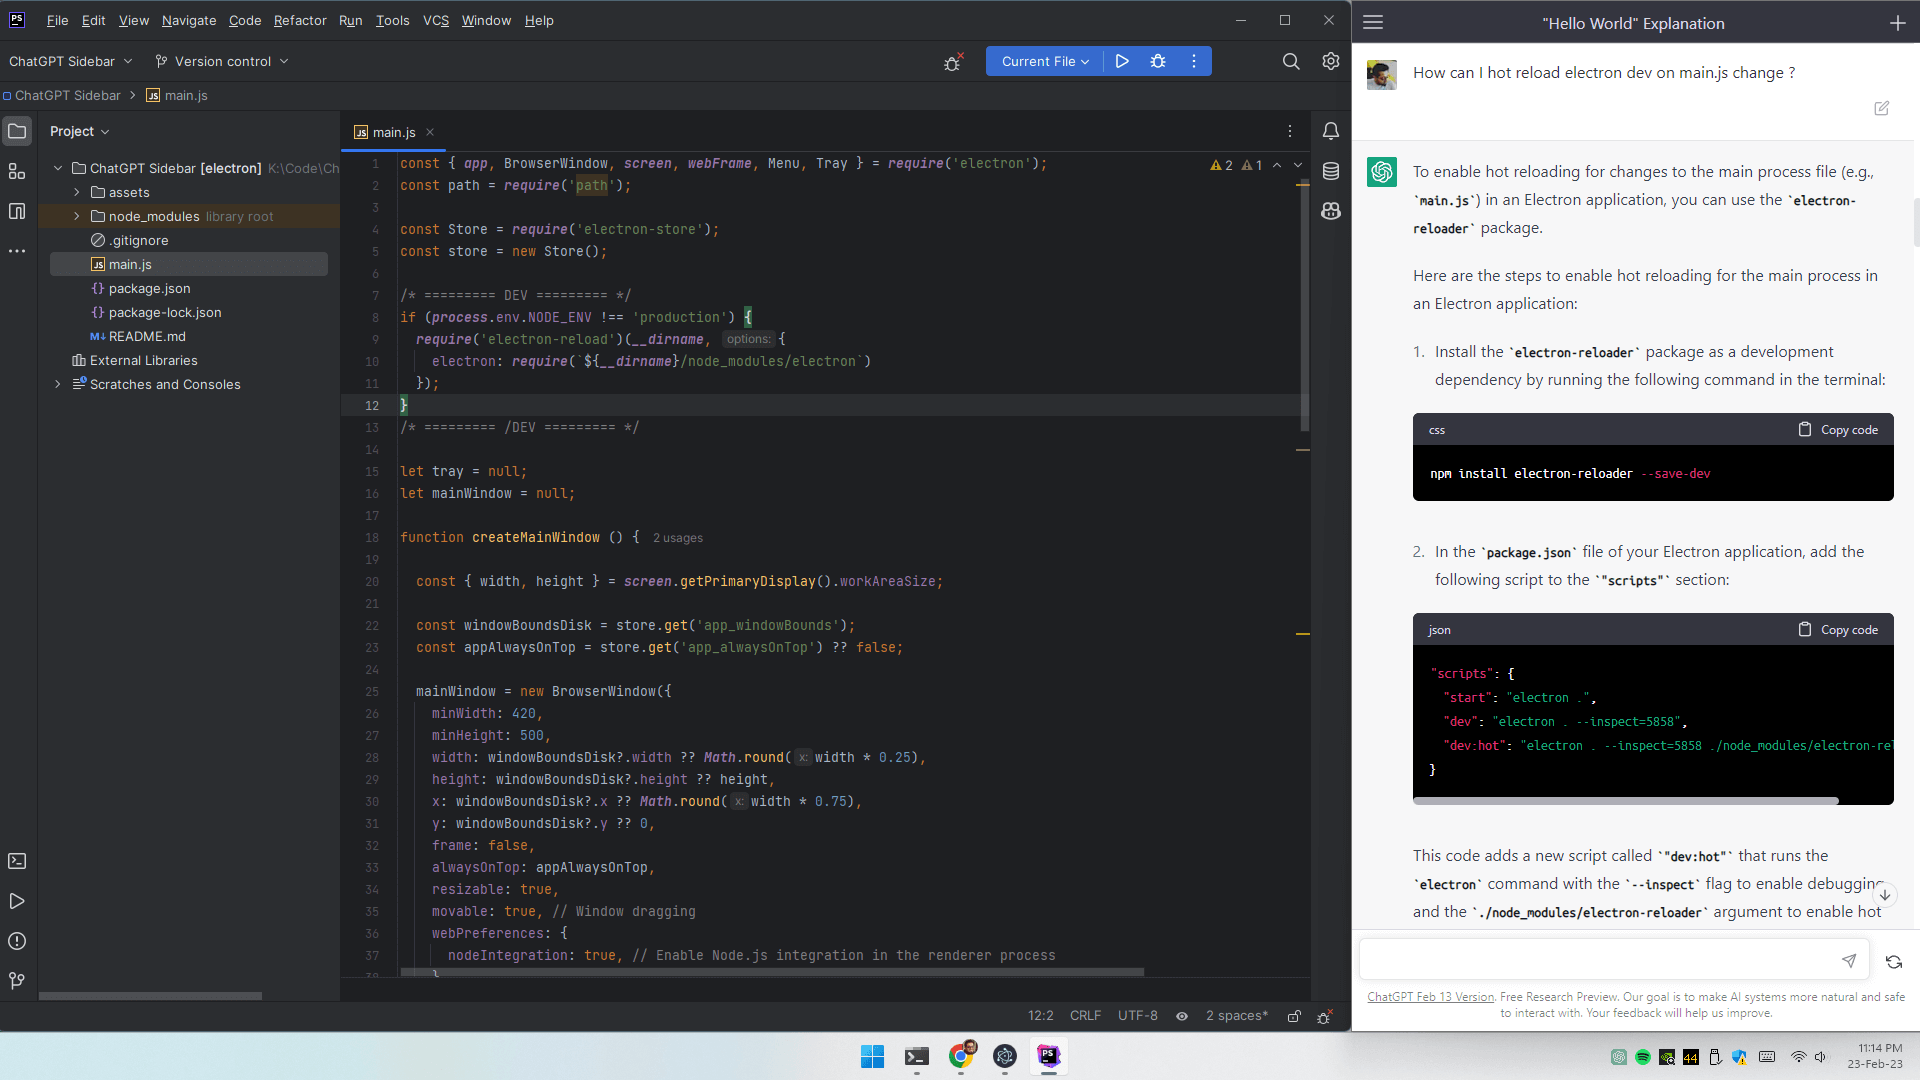Toggle the ChatGPT hamburger sidebar menu

[x=1373, y=22]
